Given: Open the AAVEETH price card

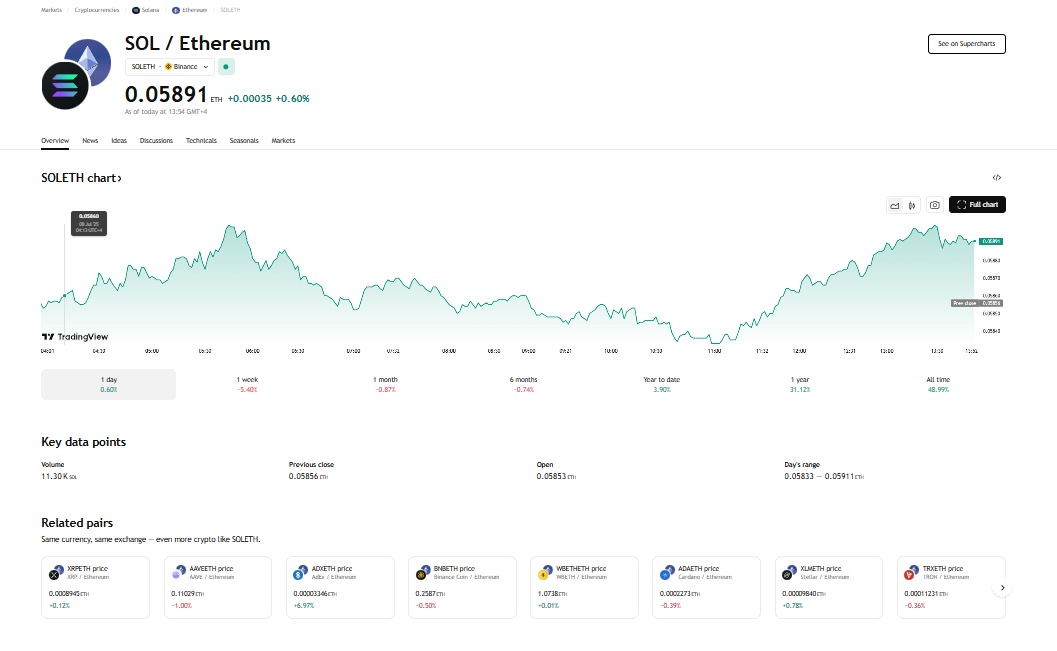Looking at the screenshot, I should coord(218,587).
